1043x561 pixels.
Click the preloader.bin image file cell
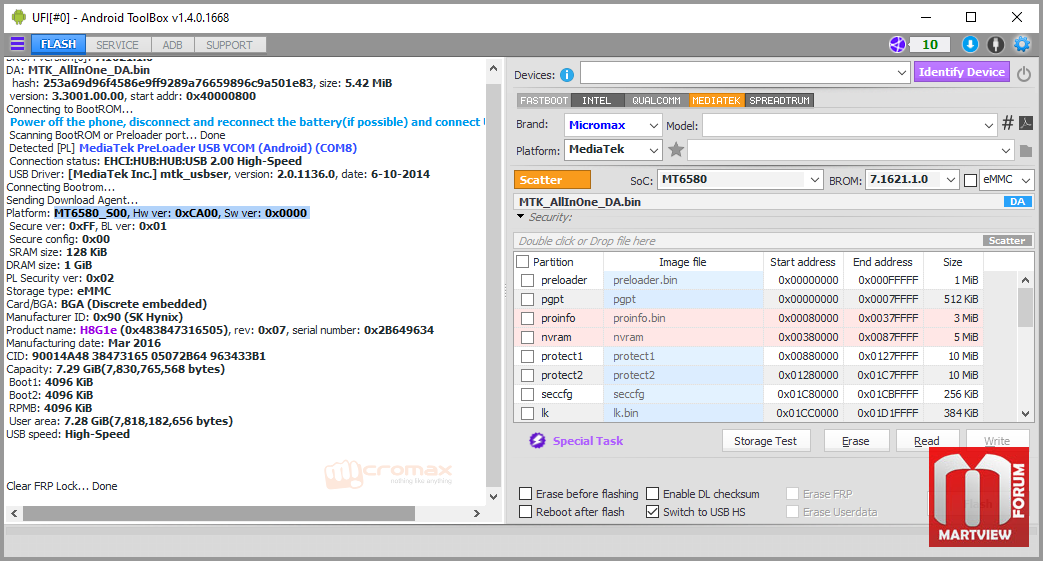pyautogui.click(x=683, y=280)
